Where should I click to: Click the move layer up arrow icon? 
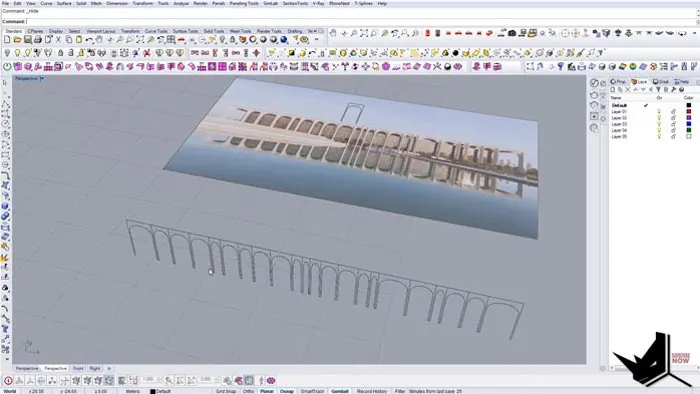636,90
